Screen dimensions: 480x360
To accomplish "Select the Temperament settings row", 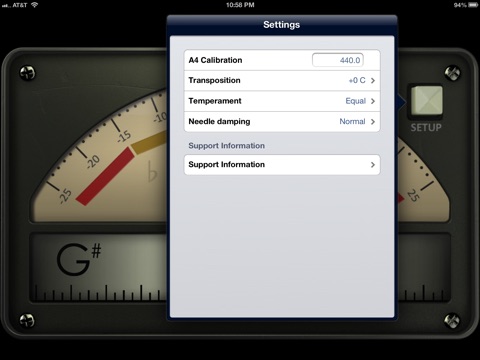I will [x=282, y=101].
